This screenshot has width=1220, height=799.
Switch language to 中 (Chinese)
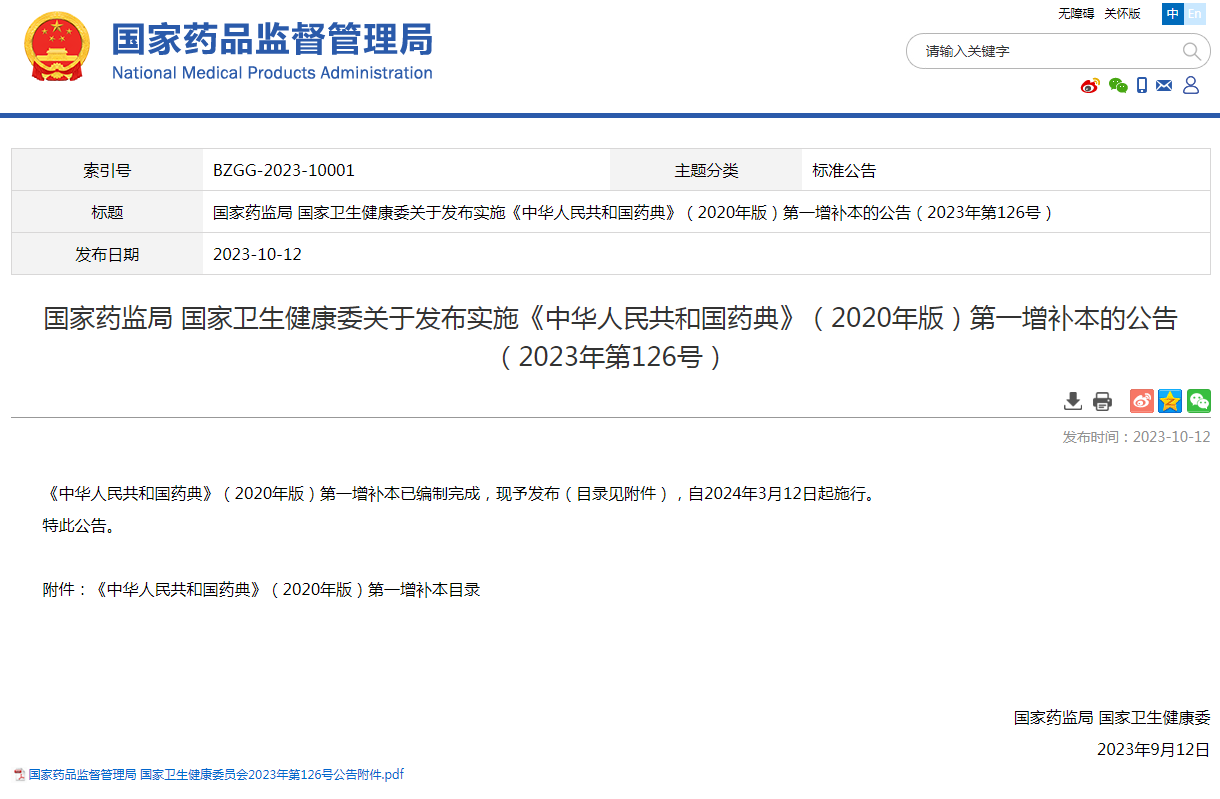(1173, 14)
